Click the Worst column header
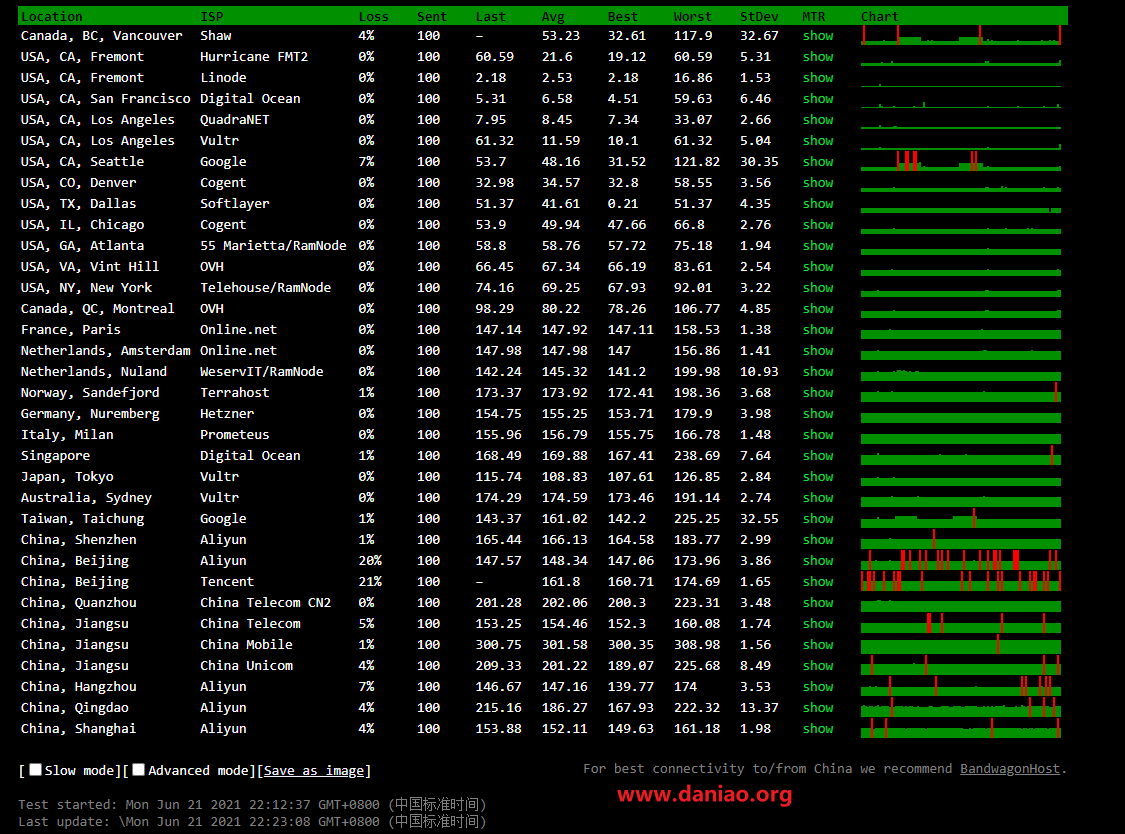This screenshot has height=834, width=1125. click(692, 16)
